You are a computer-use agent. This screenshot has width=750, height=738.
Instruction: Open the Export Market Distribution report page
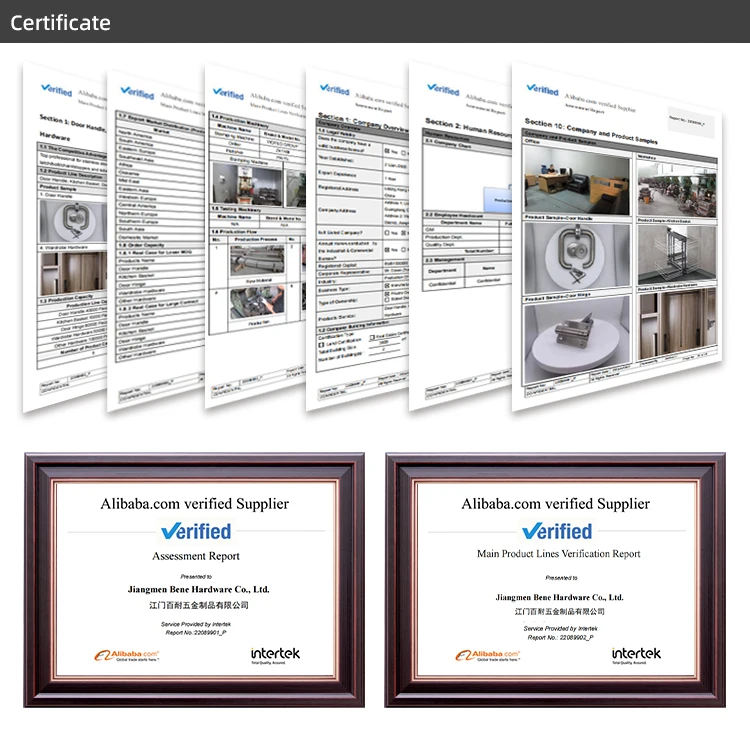tap(156, 241)
